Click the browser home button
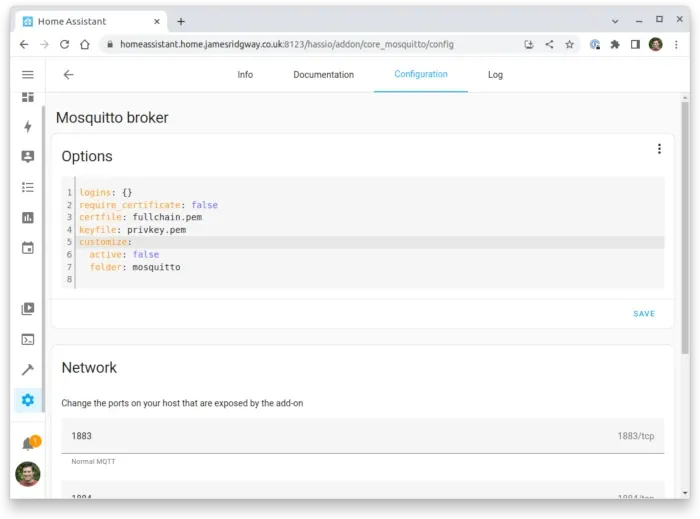 point(85,44)
